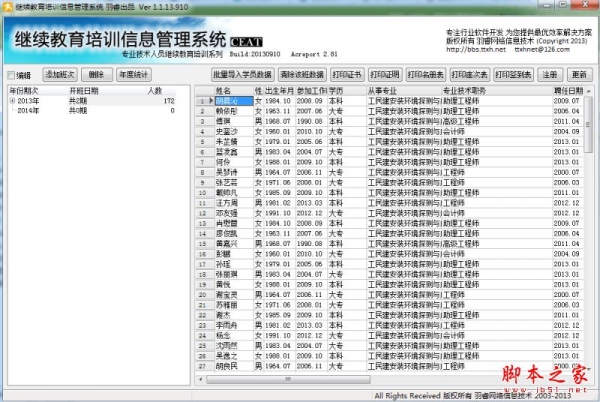Expand the 2013年 tree node
The image size is (600, 402).
pos(12,101)
